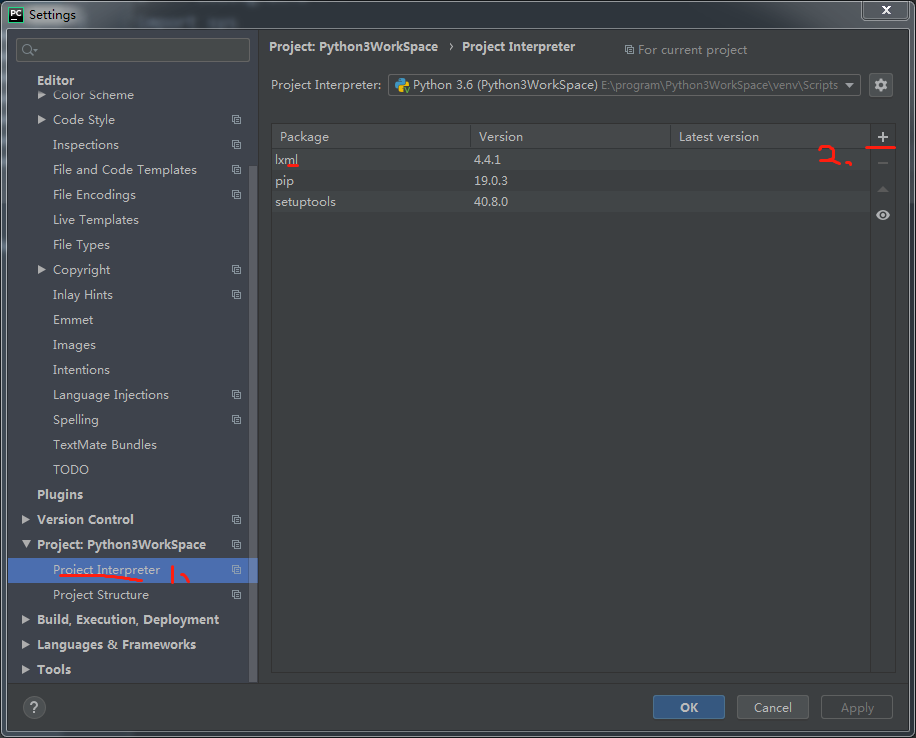This screenshot has height=738, width=916.
Task: Open File and Code Templates settings
Action: (x=124, y=169)
